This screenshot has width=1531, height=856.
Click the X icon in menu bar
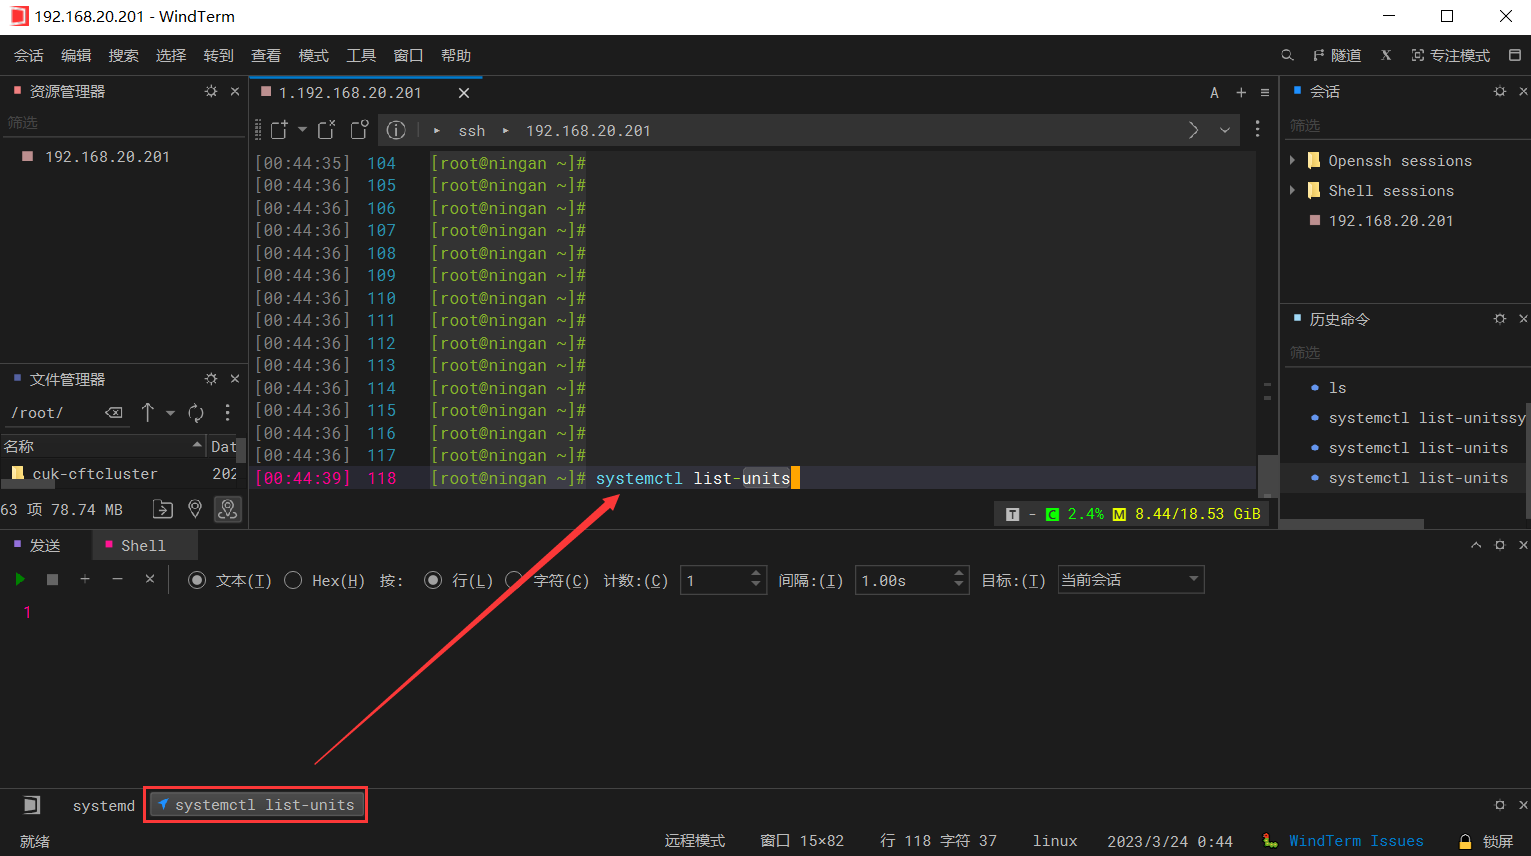coord(1386,55)
